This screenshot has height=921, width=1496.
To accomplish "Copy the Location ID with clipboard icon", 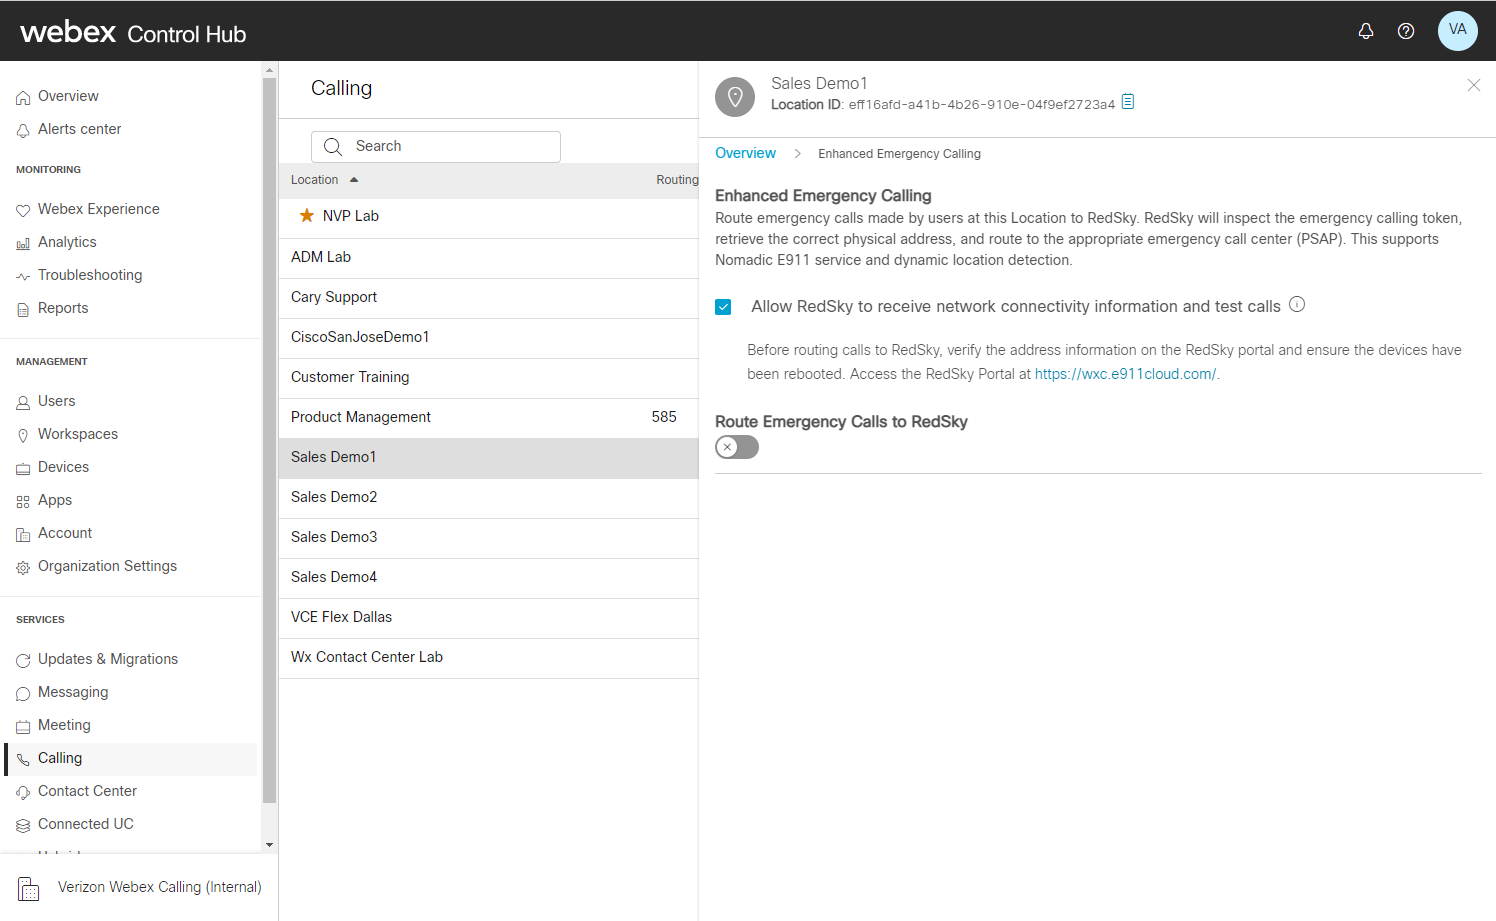I will click(1128, 102).
